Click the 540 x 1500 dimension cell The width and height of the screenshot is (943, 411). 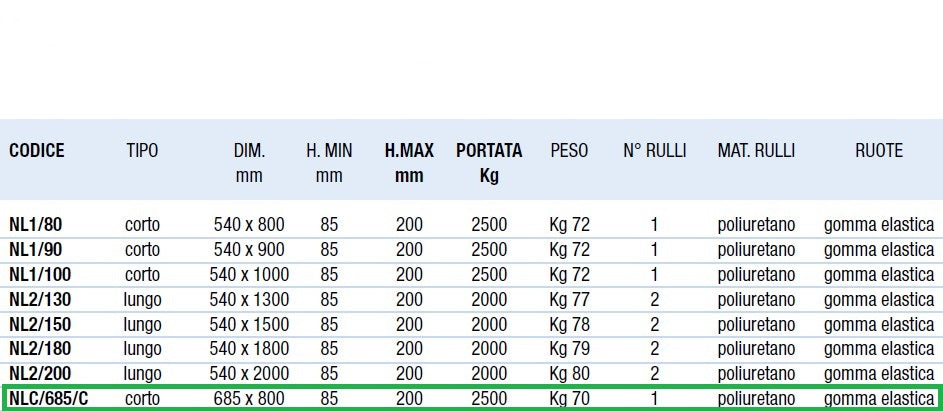pyautogui.click(x=251, y=324)
